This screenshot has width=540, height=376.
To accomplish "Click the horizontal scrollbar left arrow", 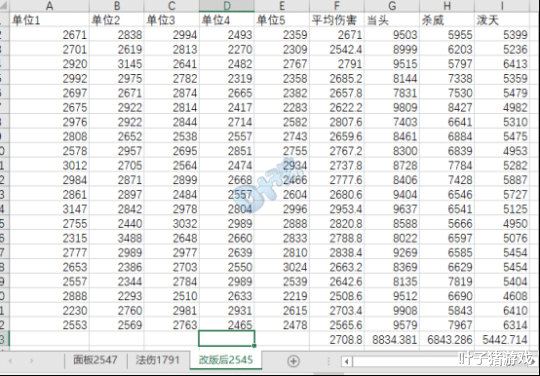I will tap(347, 362).
